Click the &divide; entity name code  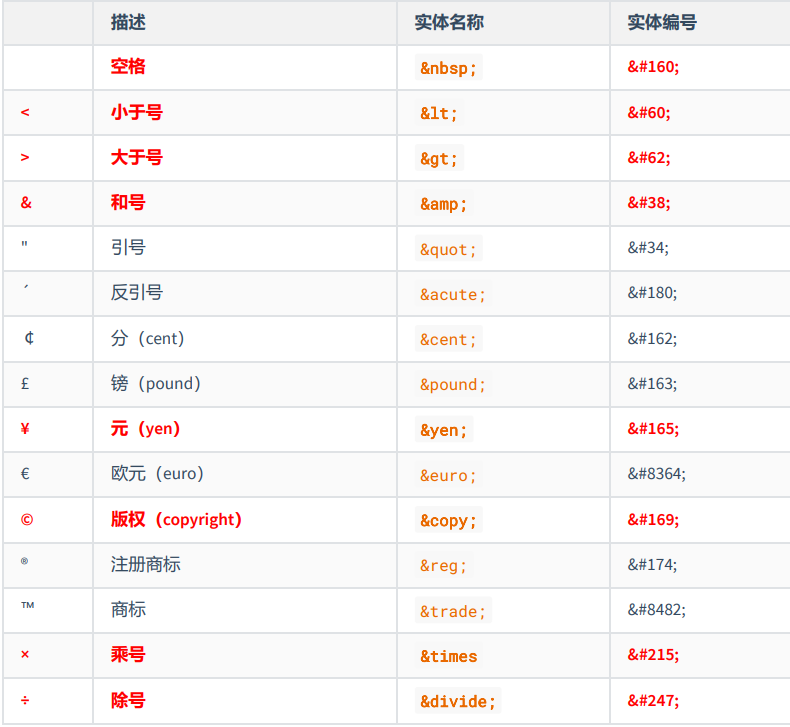coord(457,701)
